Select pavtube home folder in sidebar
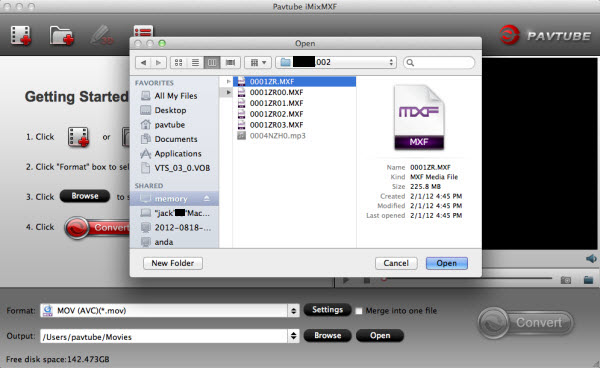 (x=170, y=125)
